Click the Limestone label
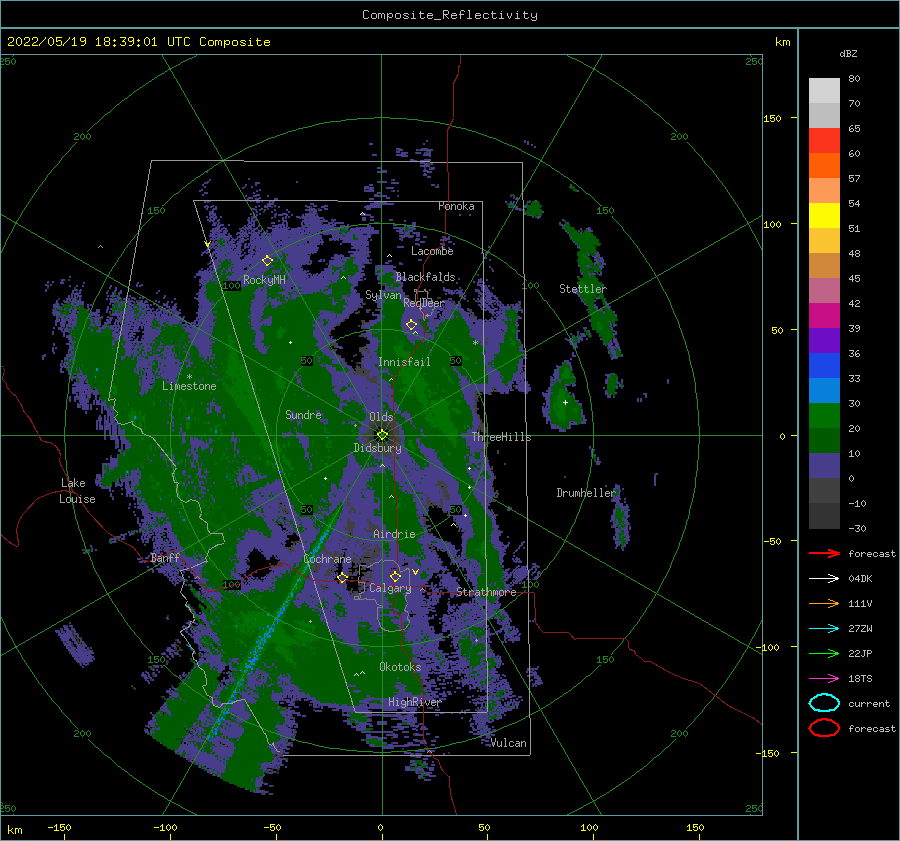This screenshot has width=900, height=841. tap(189, 386)
